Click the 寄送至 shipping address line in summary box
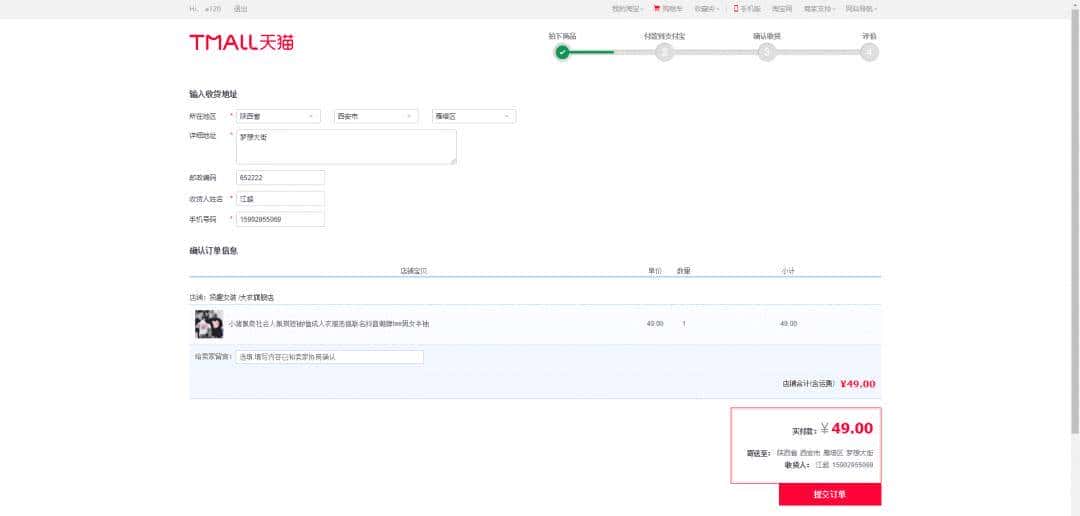This screenshot has height=516, width=1080. [x=810, y=453]
